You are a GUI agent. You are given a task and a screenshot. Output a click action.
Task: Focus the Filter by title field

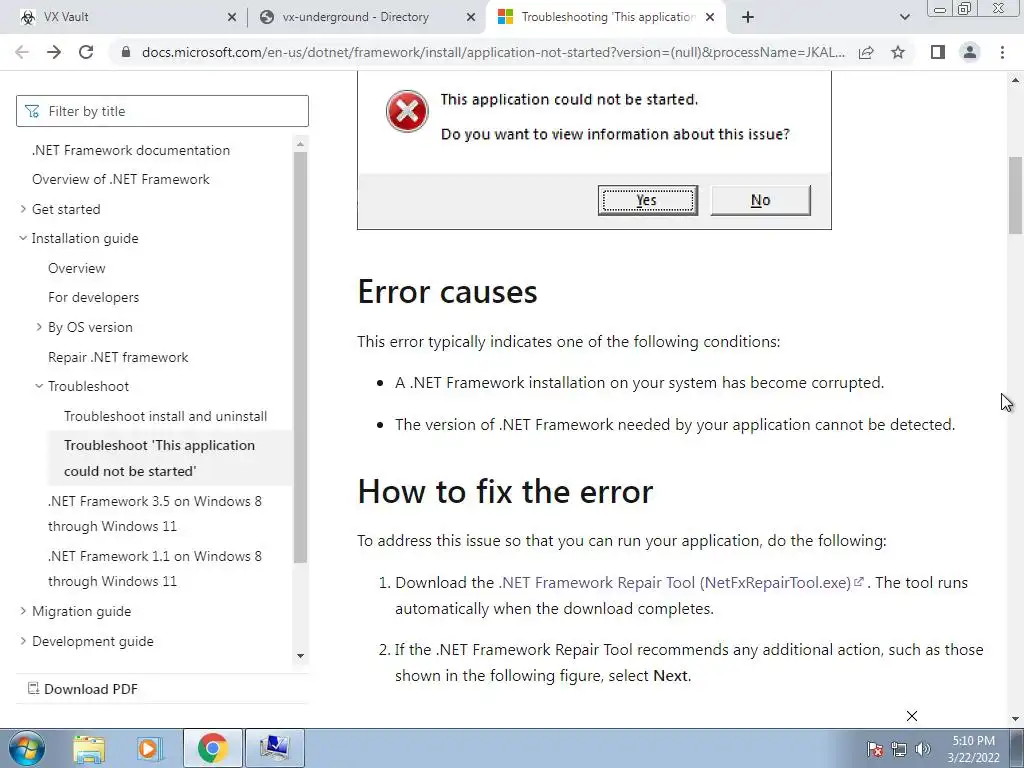click(x=162, y=111)
